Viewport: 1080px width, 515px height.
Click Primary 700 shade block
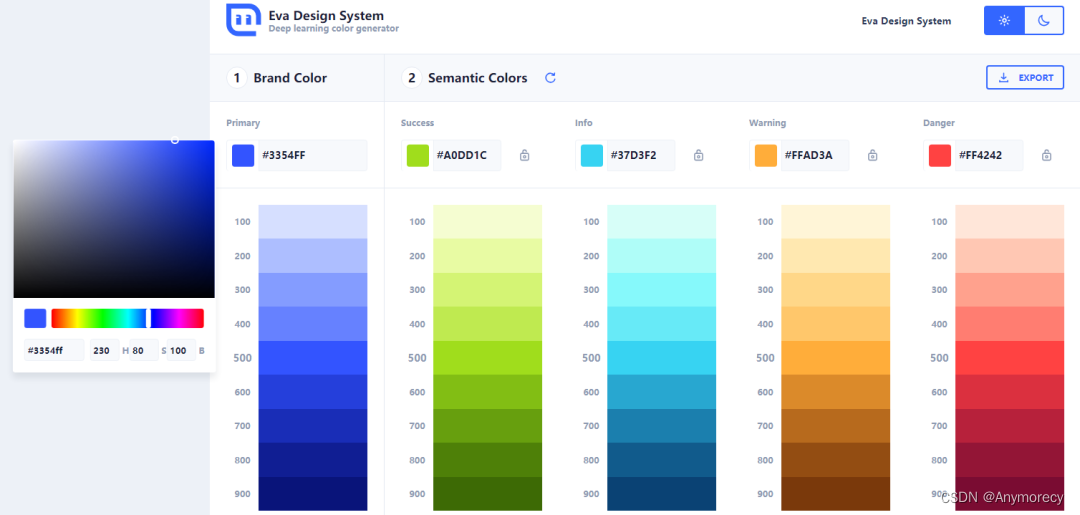click(313, 425)
